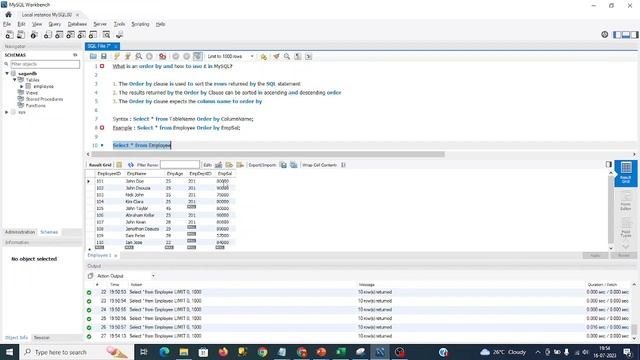Viewport: 640px width, 360px height.
Task: Open the object inspector in main toolbar
Action: (34, 35)
